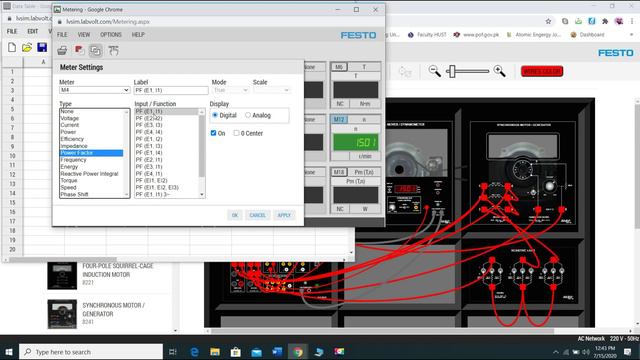
Task: Select PF (E3, I3) in Input/Function list
Action: pos(149,125)
